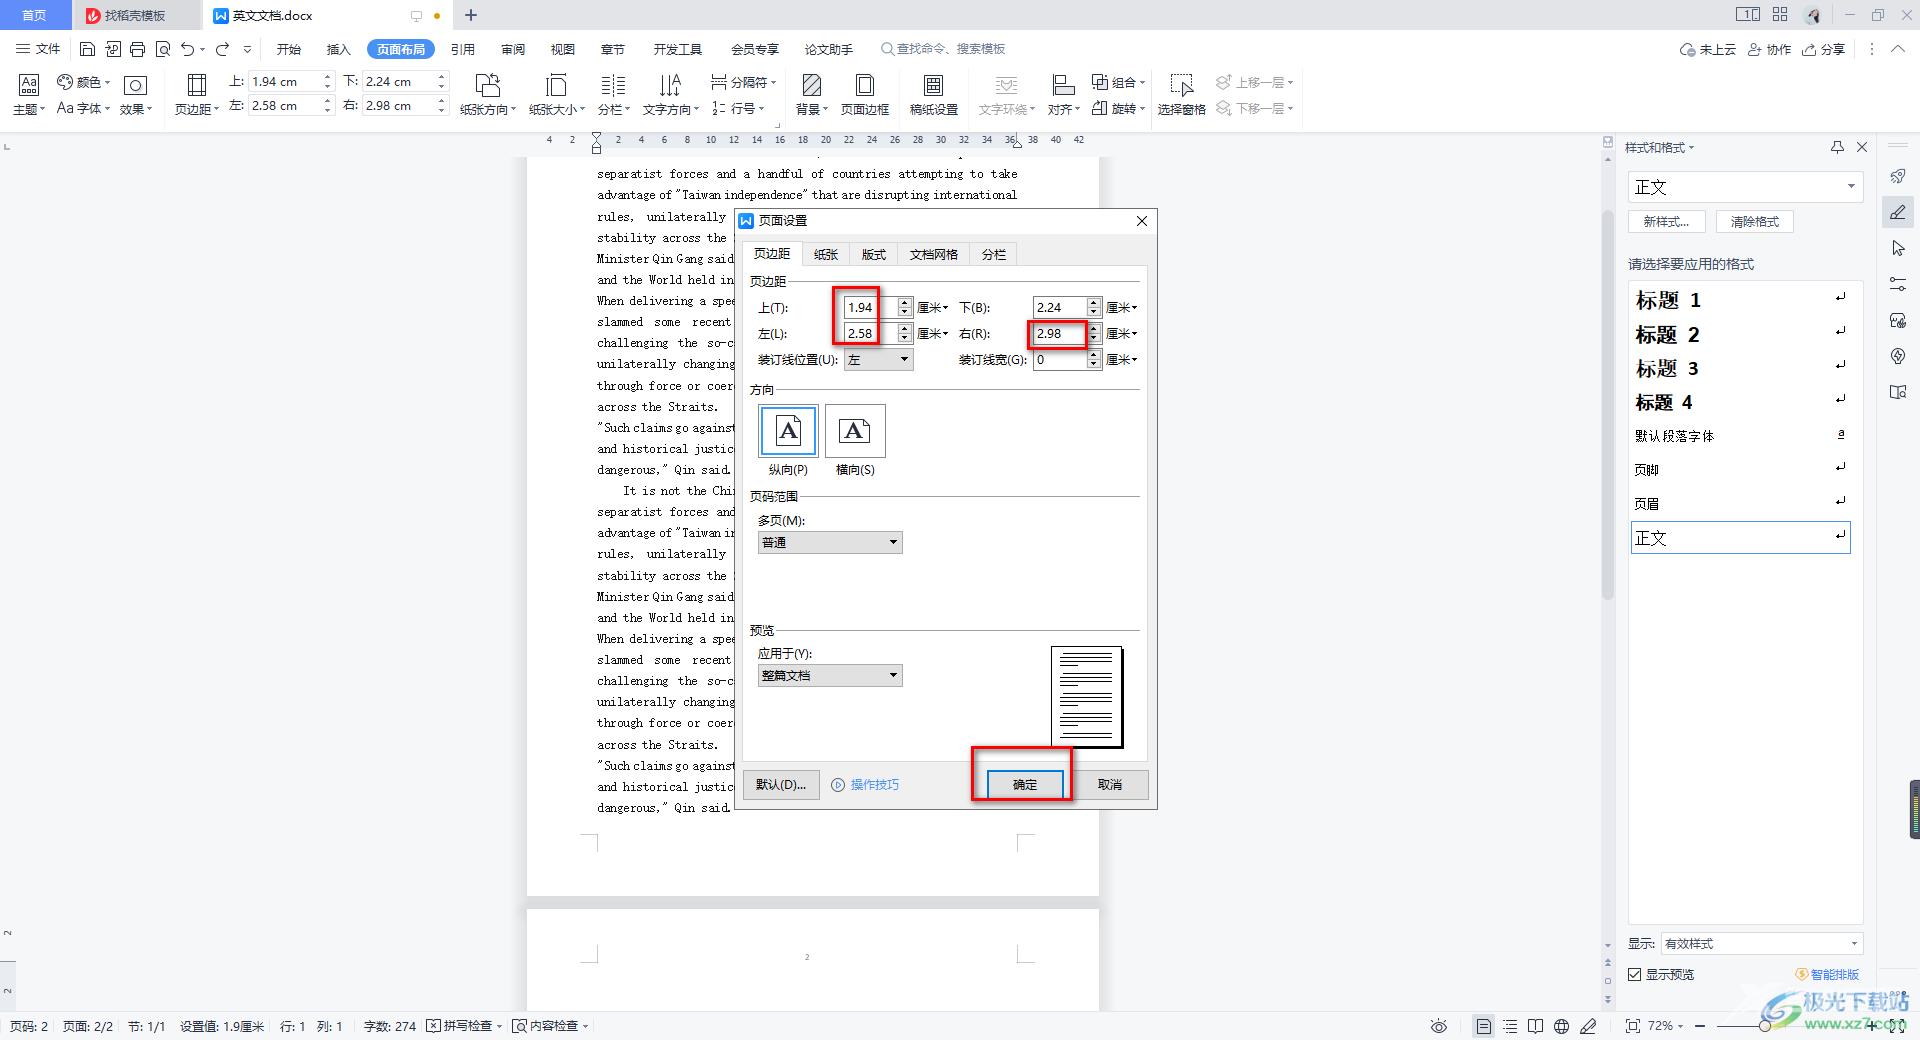Switch to 文档网格 tab in dialog
This screenshot has height=1040, width=1920.
(934, 254)
